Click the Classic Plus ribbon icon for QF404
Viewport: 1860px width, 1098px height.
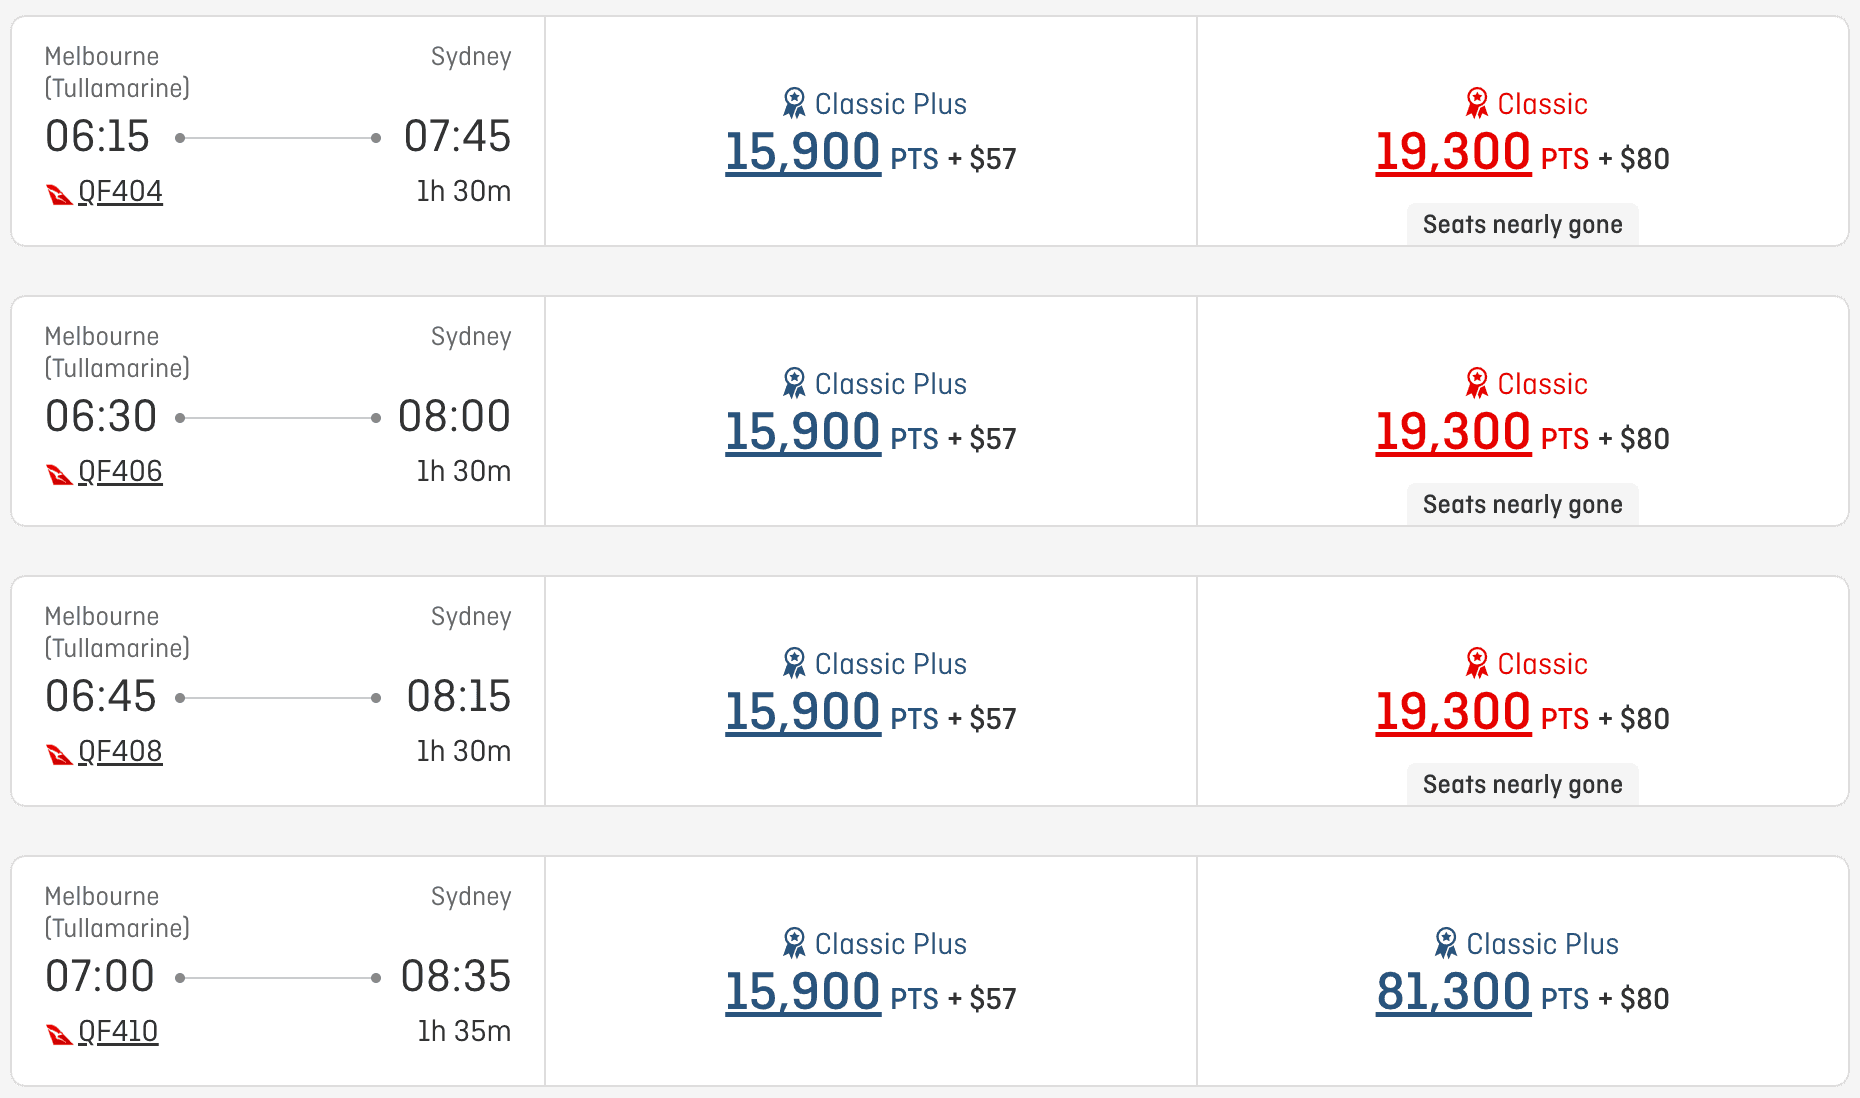click(793, 102)
